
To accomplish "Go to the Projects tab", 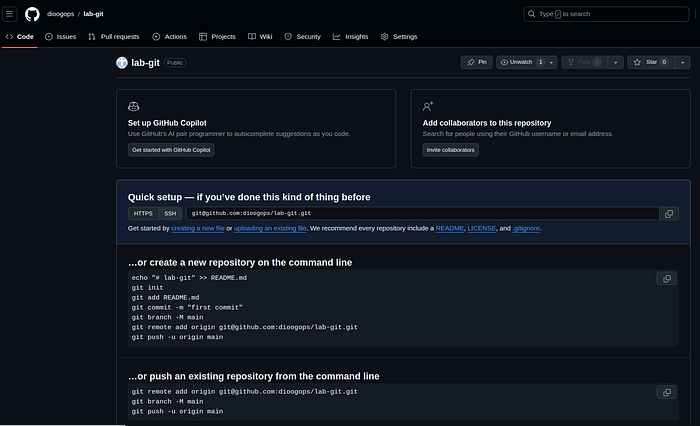I will tap(217, 37).
